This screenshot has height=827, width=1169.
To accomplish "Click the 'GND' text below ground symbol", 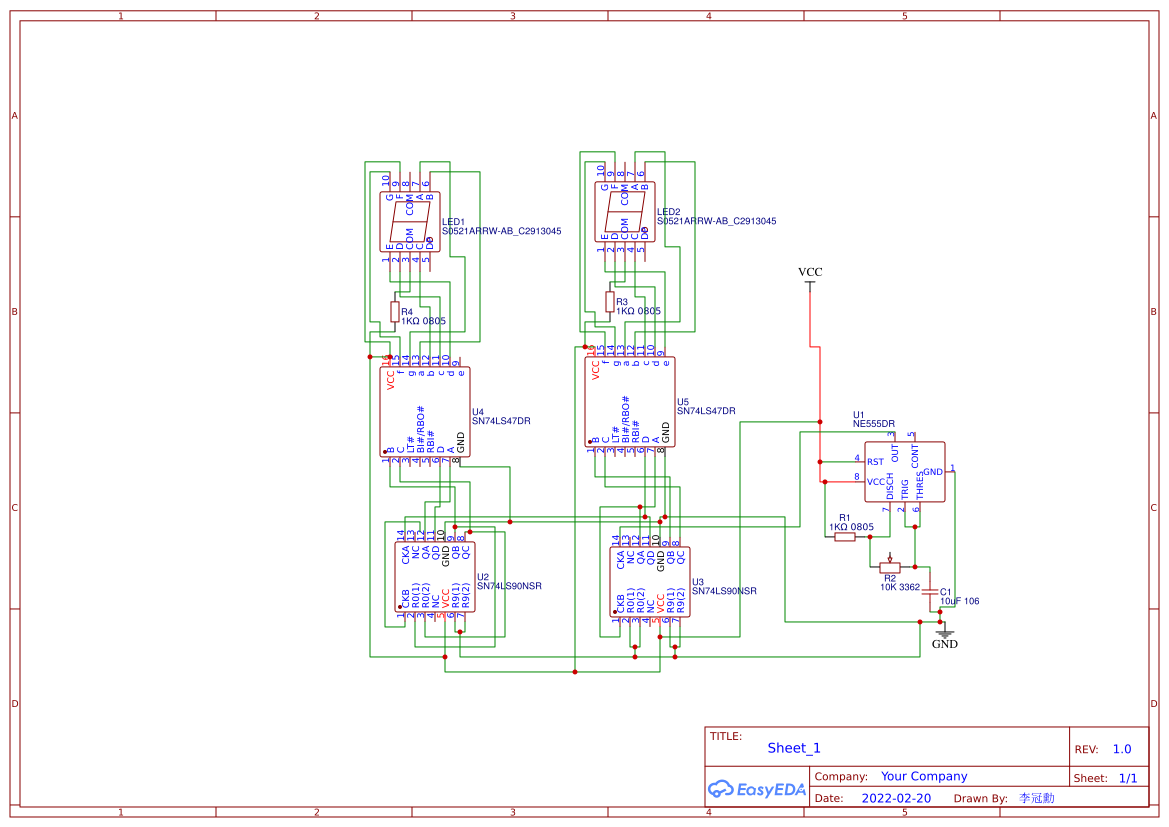I will [x=945, y=644].
